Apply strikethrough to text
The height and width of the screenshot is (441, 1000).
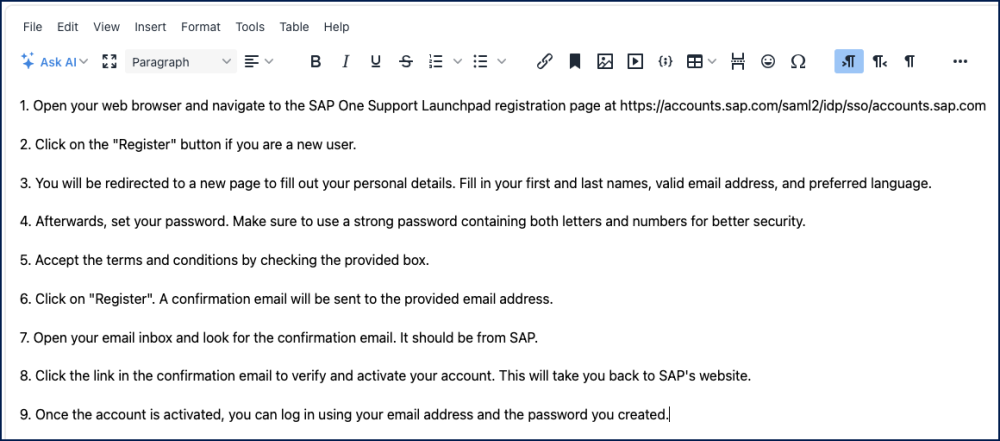point(406,62)
